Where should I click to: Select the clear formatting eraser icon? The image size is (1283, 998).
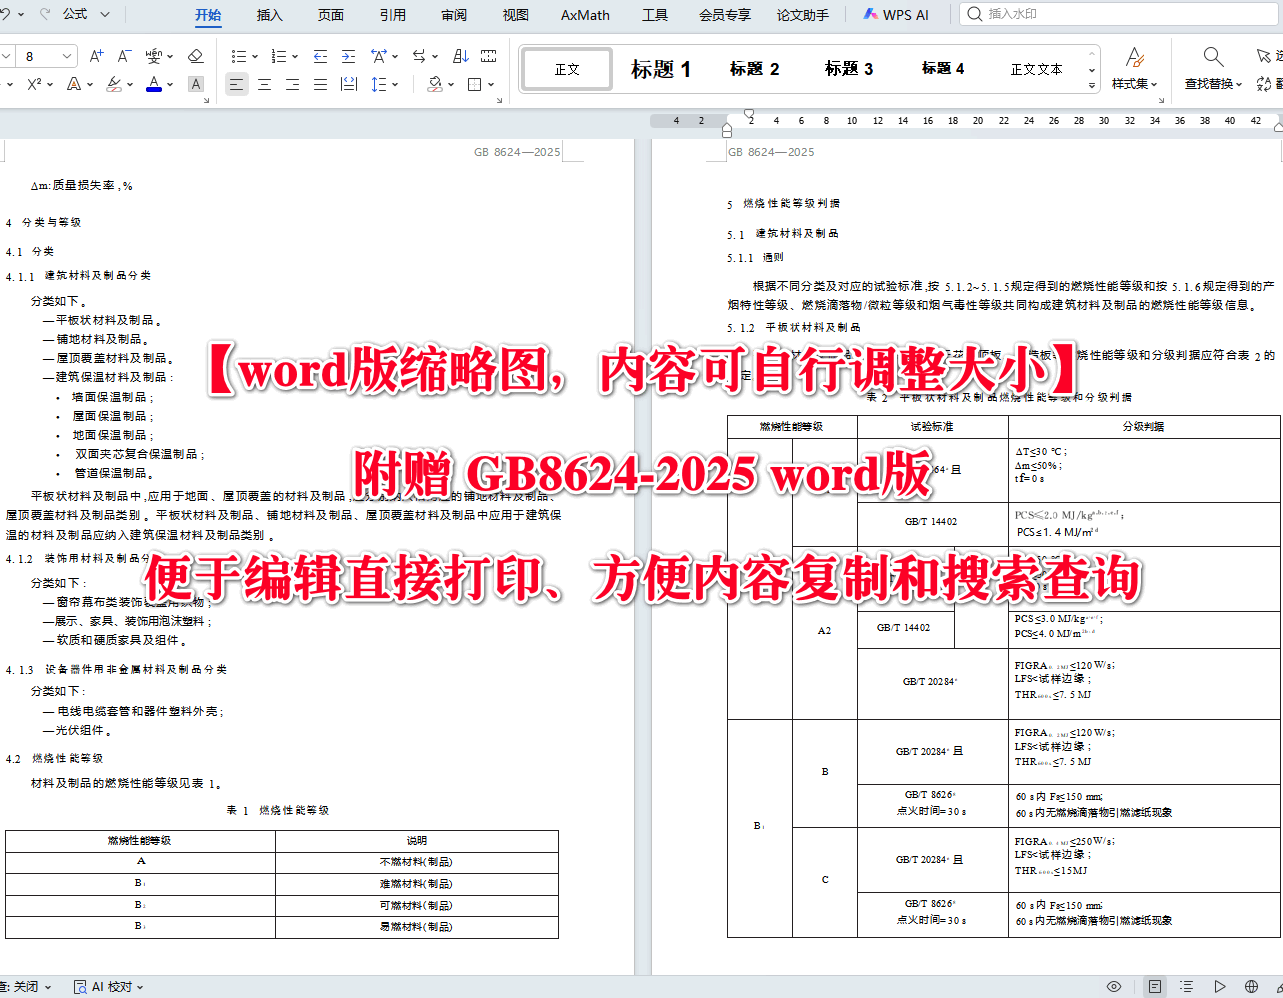pos(195,56)
